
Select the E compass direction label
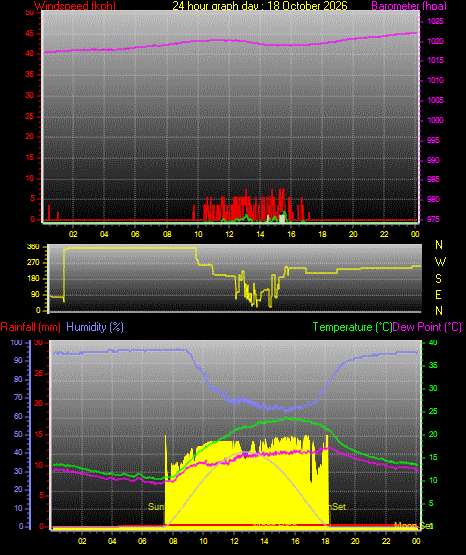[x=438, y=294]
